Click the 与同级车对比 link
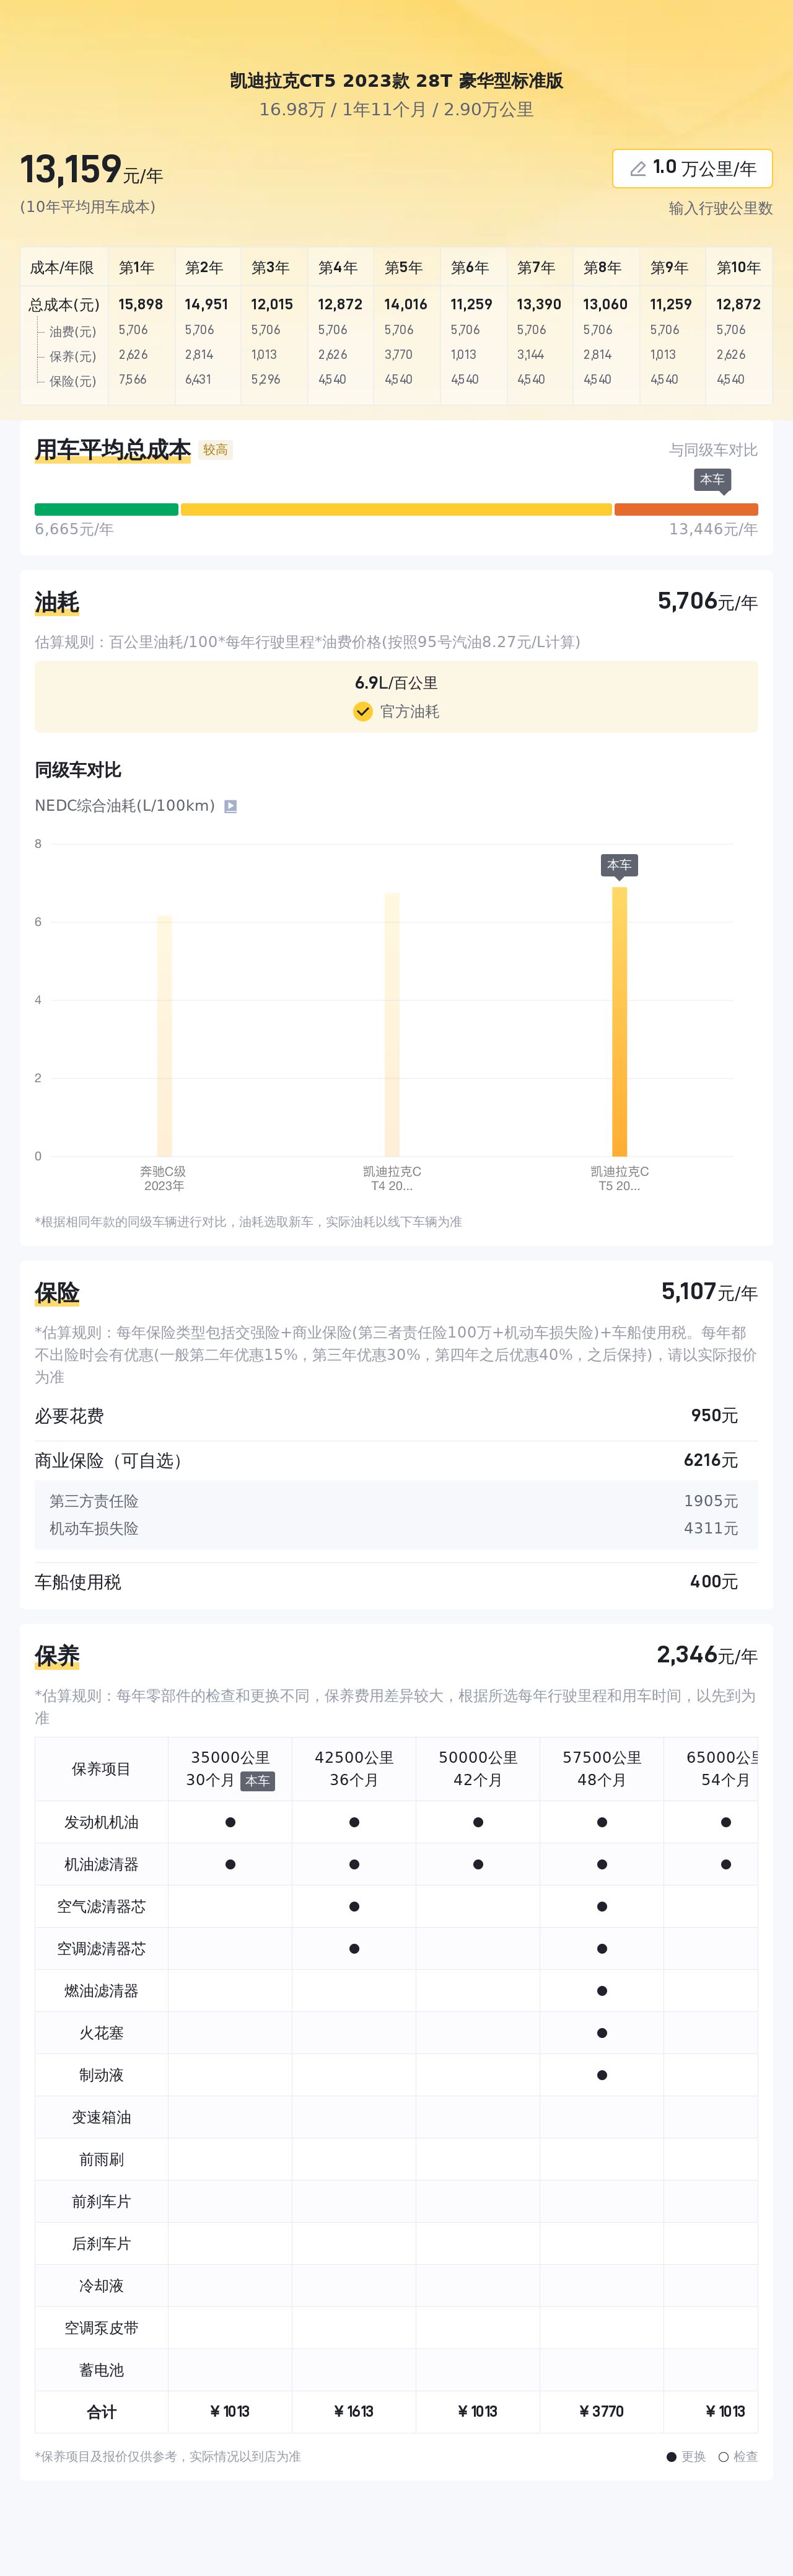The width and height of the screenshot is (793, 2576). [x=713, y=450]
